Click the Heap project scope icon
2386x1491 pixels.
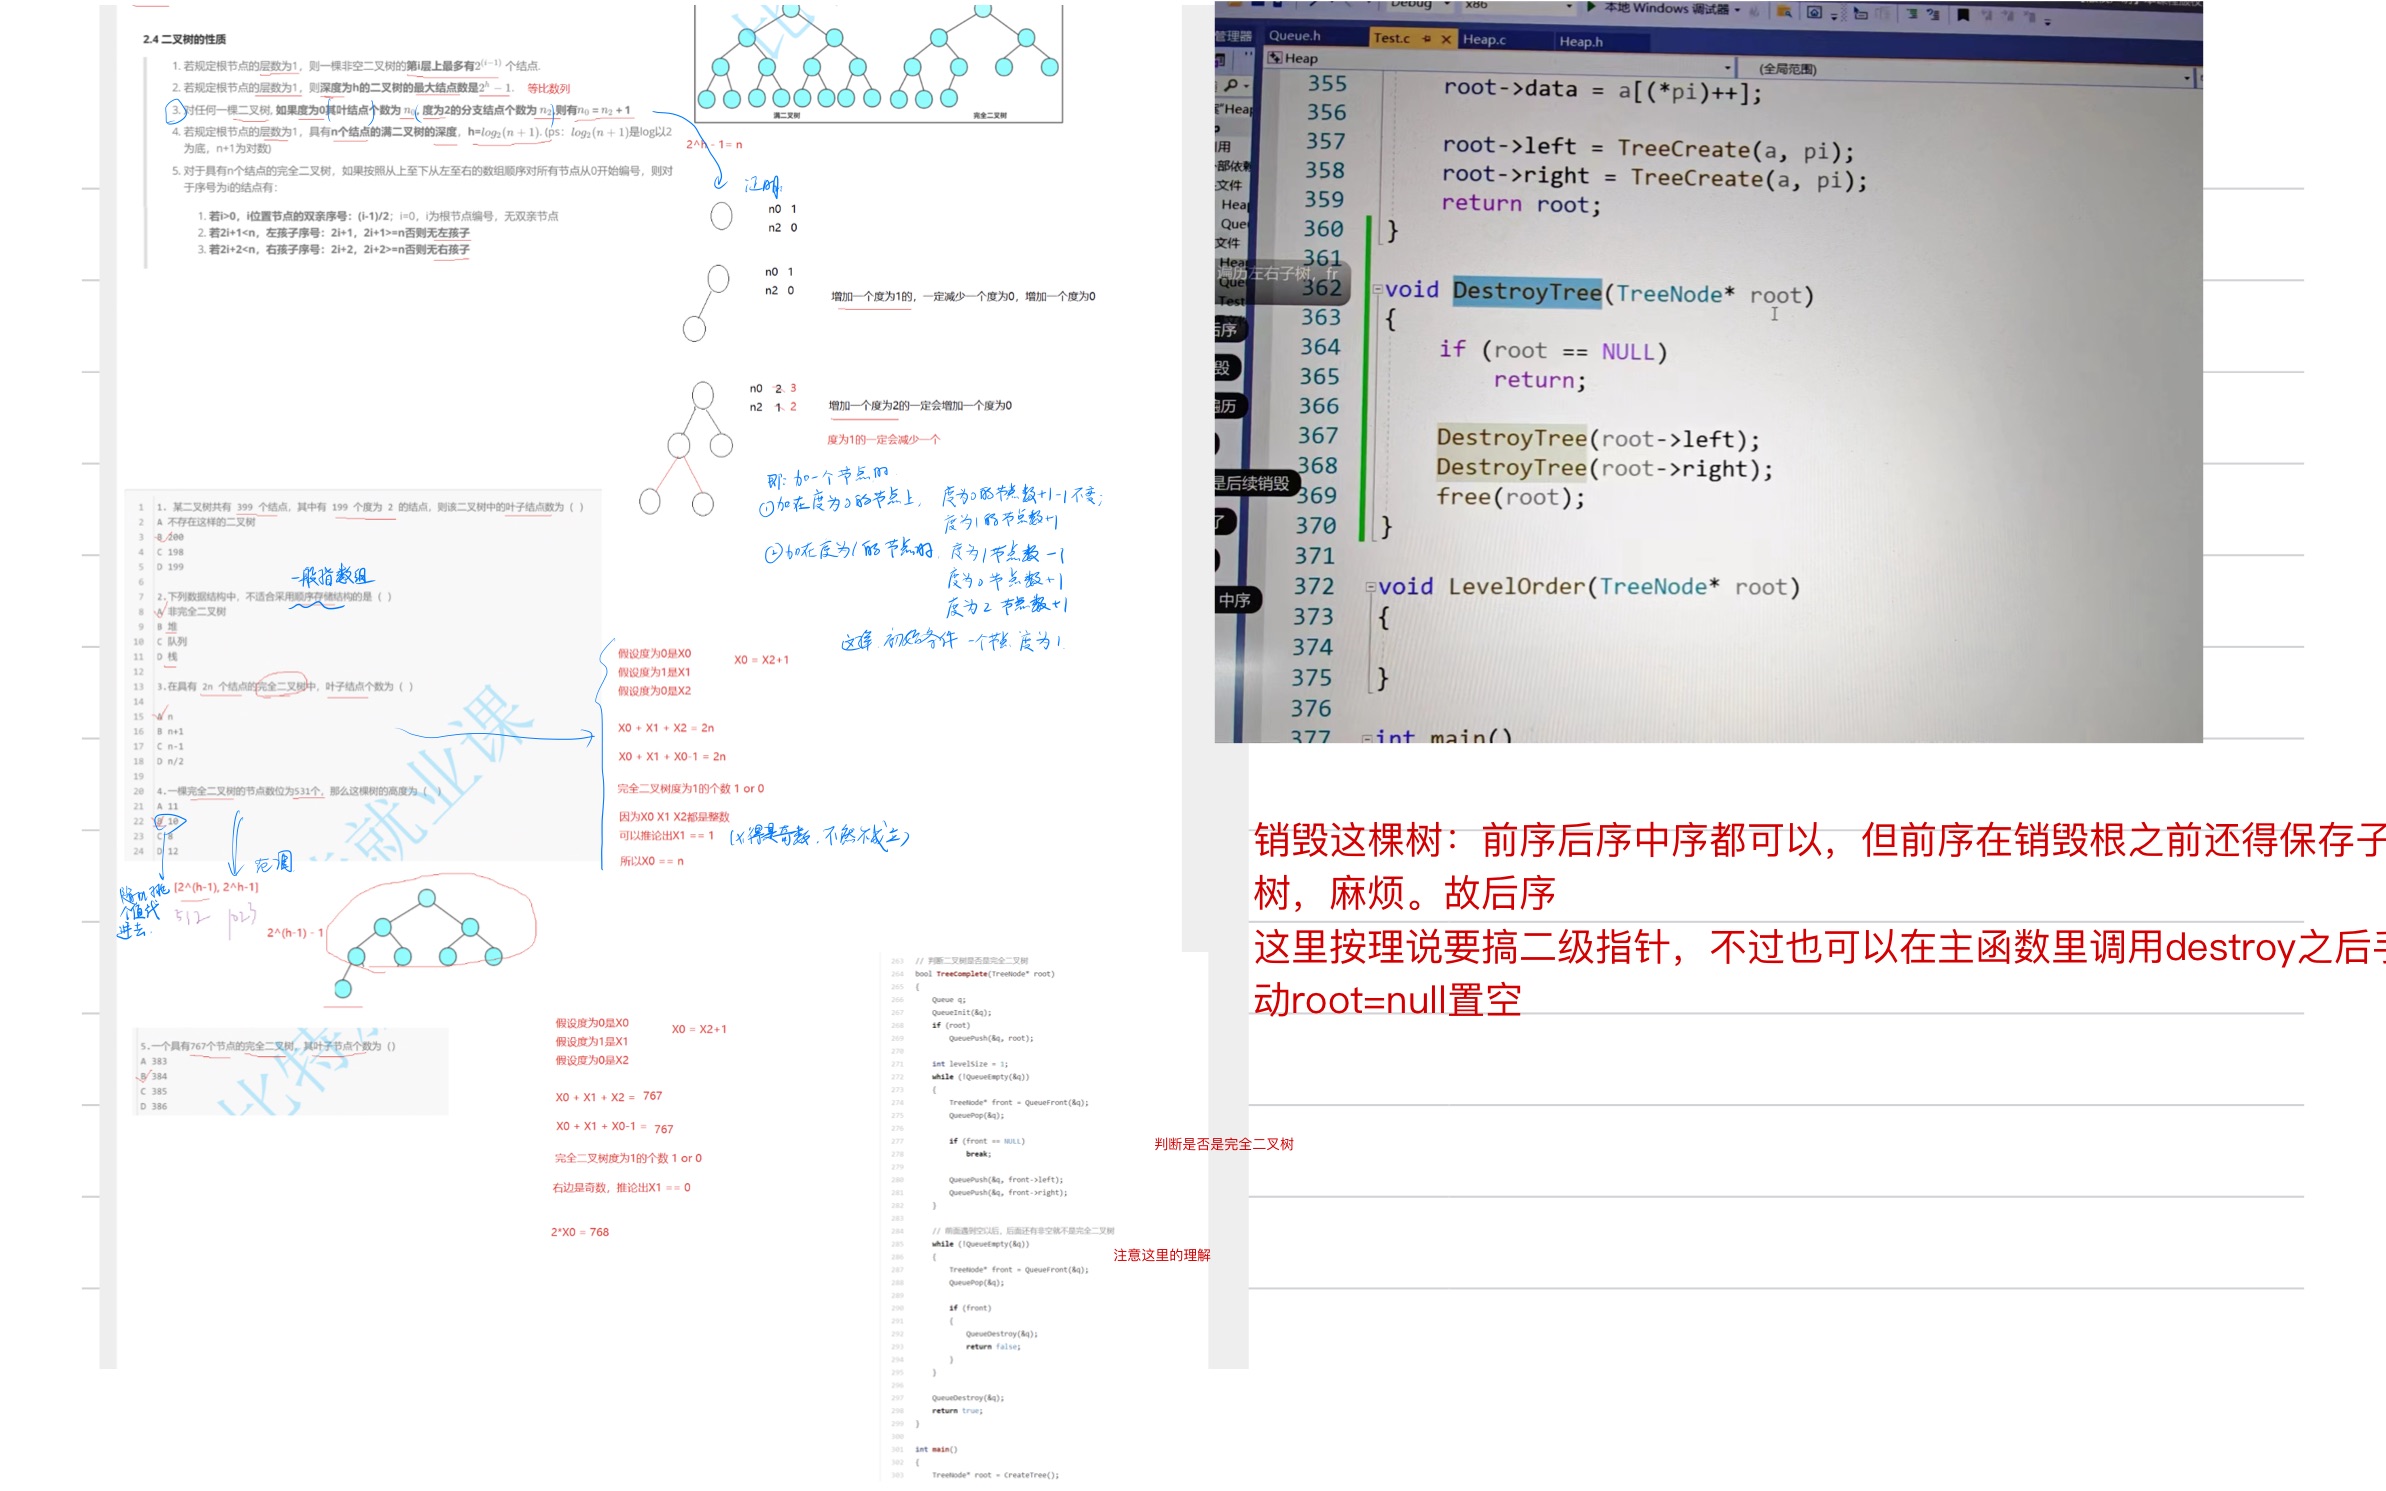click(1275, 58)
